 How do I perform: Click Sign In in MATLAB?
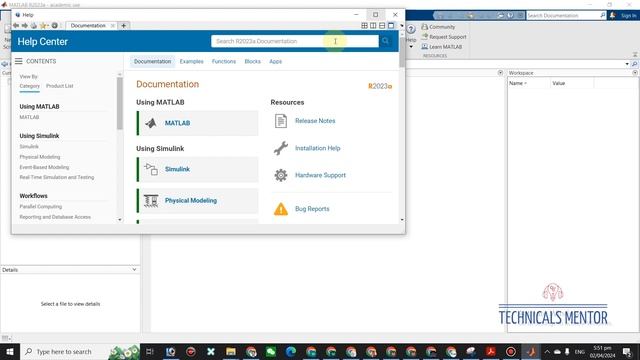[x=629, y=16]
